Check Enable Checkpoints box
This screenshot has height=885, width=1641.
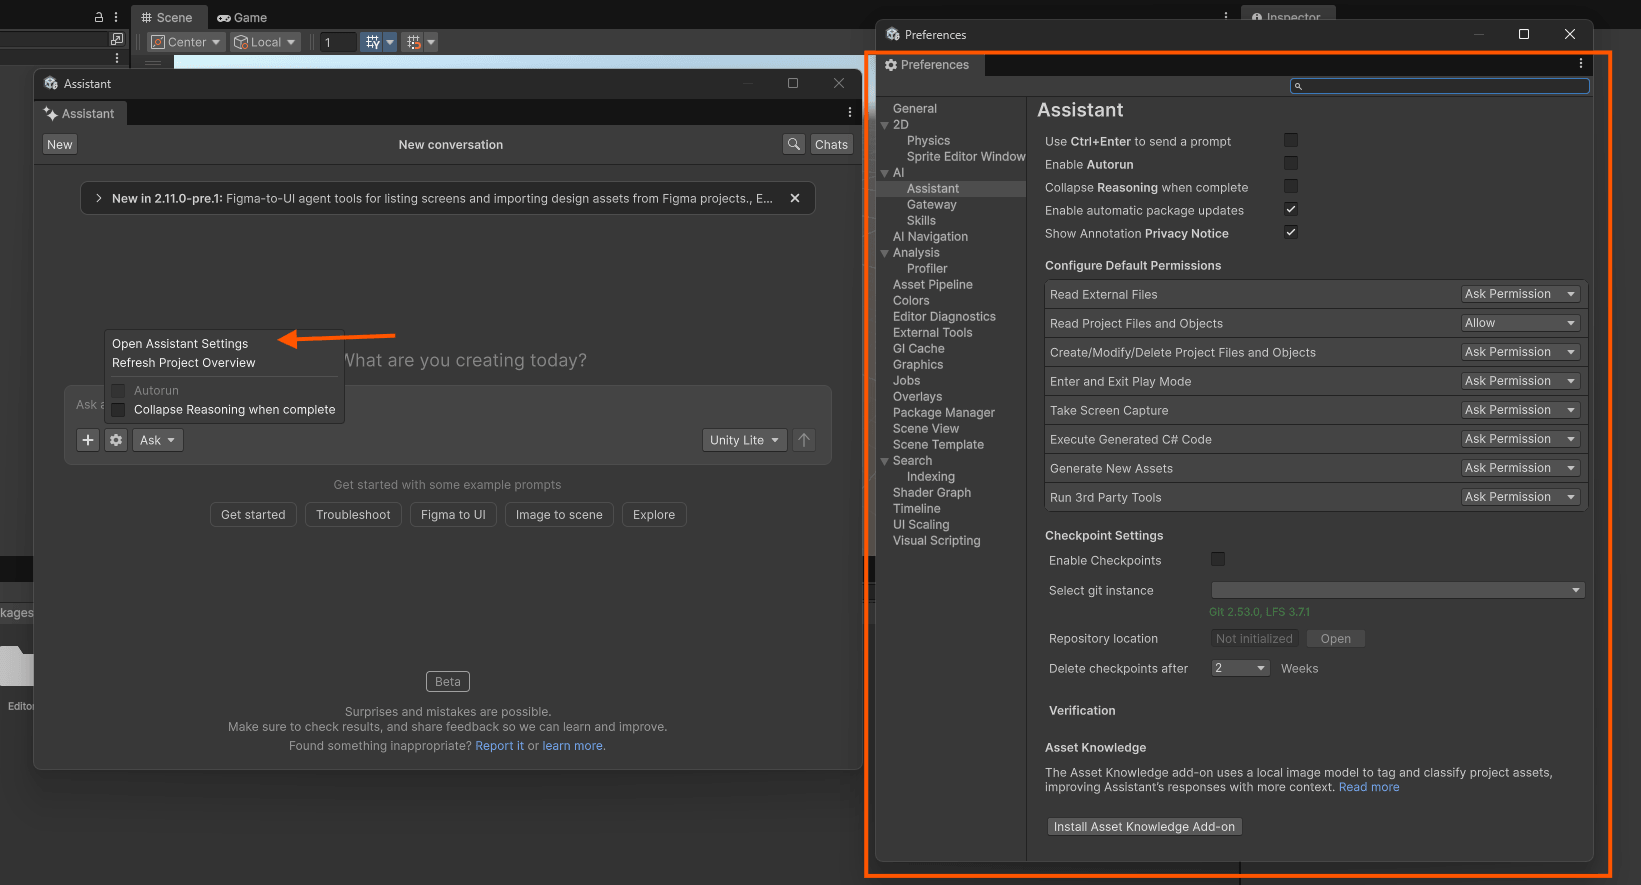click(x=1218, y=559)
